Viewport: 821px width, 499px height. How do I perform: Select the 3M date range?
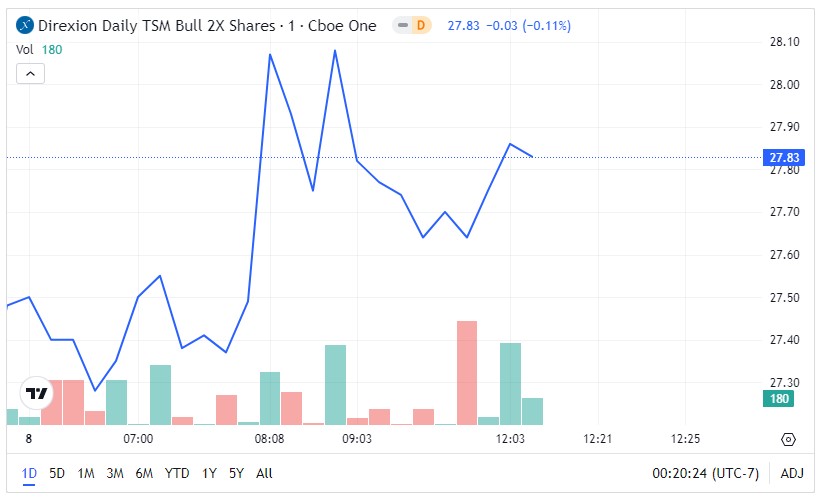(x=115, y=473)
